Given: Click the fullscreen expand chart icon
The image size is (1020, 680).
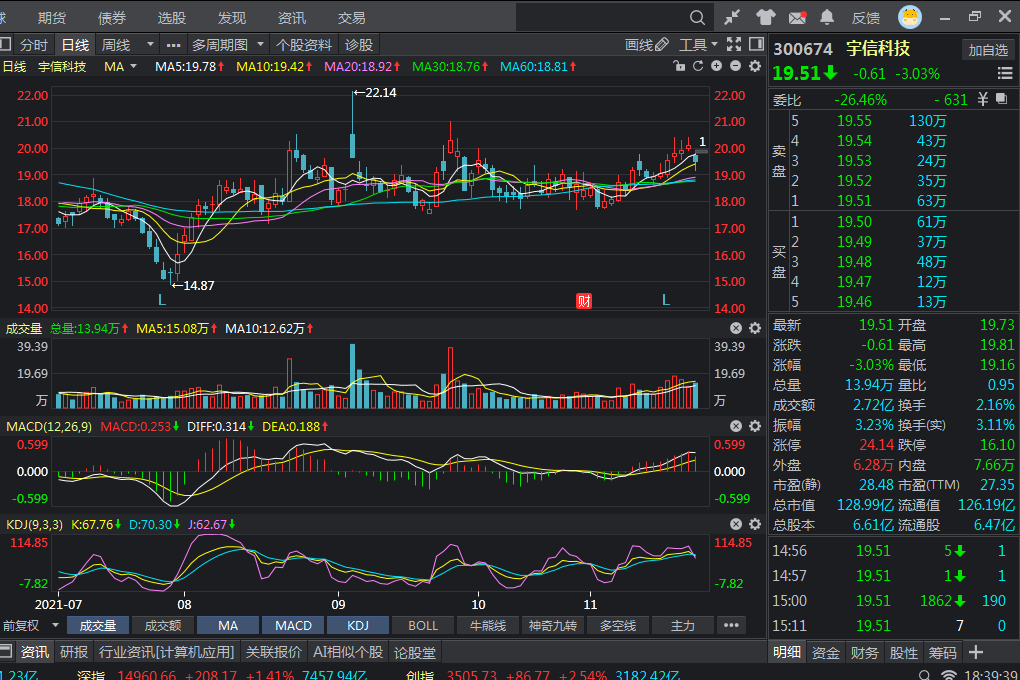Looking at the screenshot, I should click(x=734, y=44).
